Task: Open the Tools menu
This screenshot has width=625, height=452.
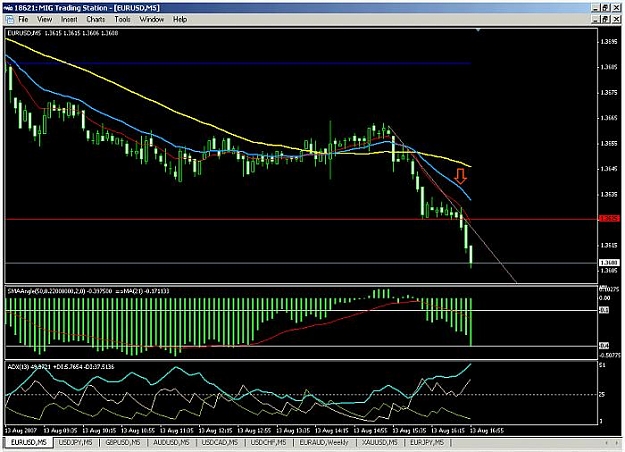Action: 122,19
